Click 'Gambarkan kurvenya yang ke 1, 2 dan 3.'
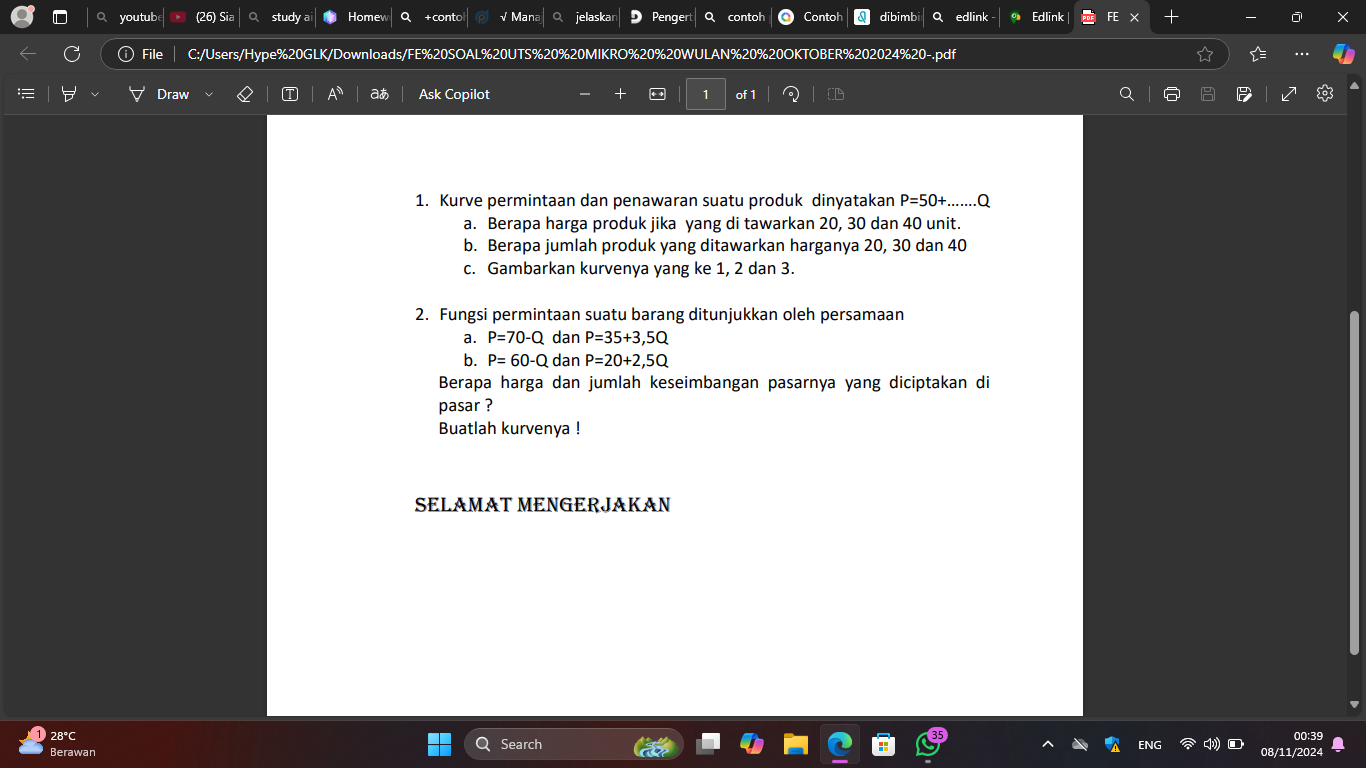Image resolution: width=1366 pixels, height=768 pixels. [x=640, y=268]
